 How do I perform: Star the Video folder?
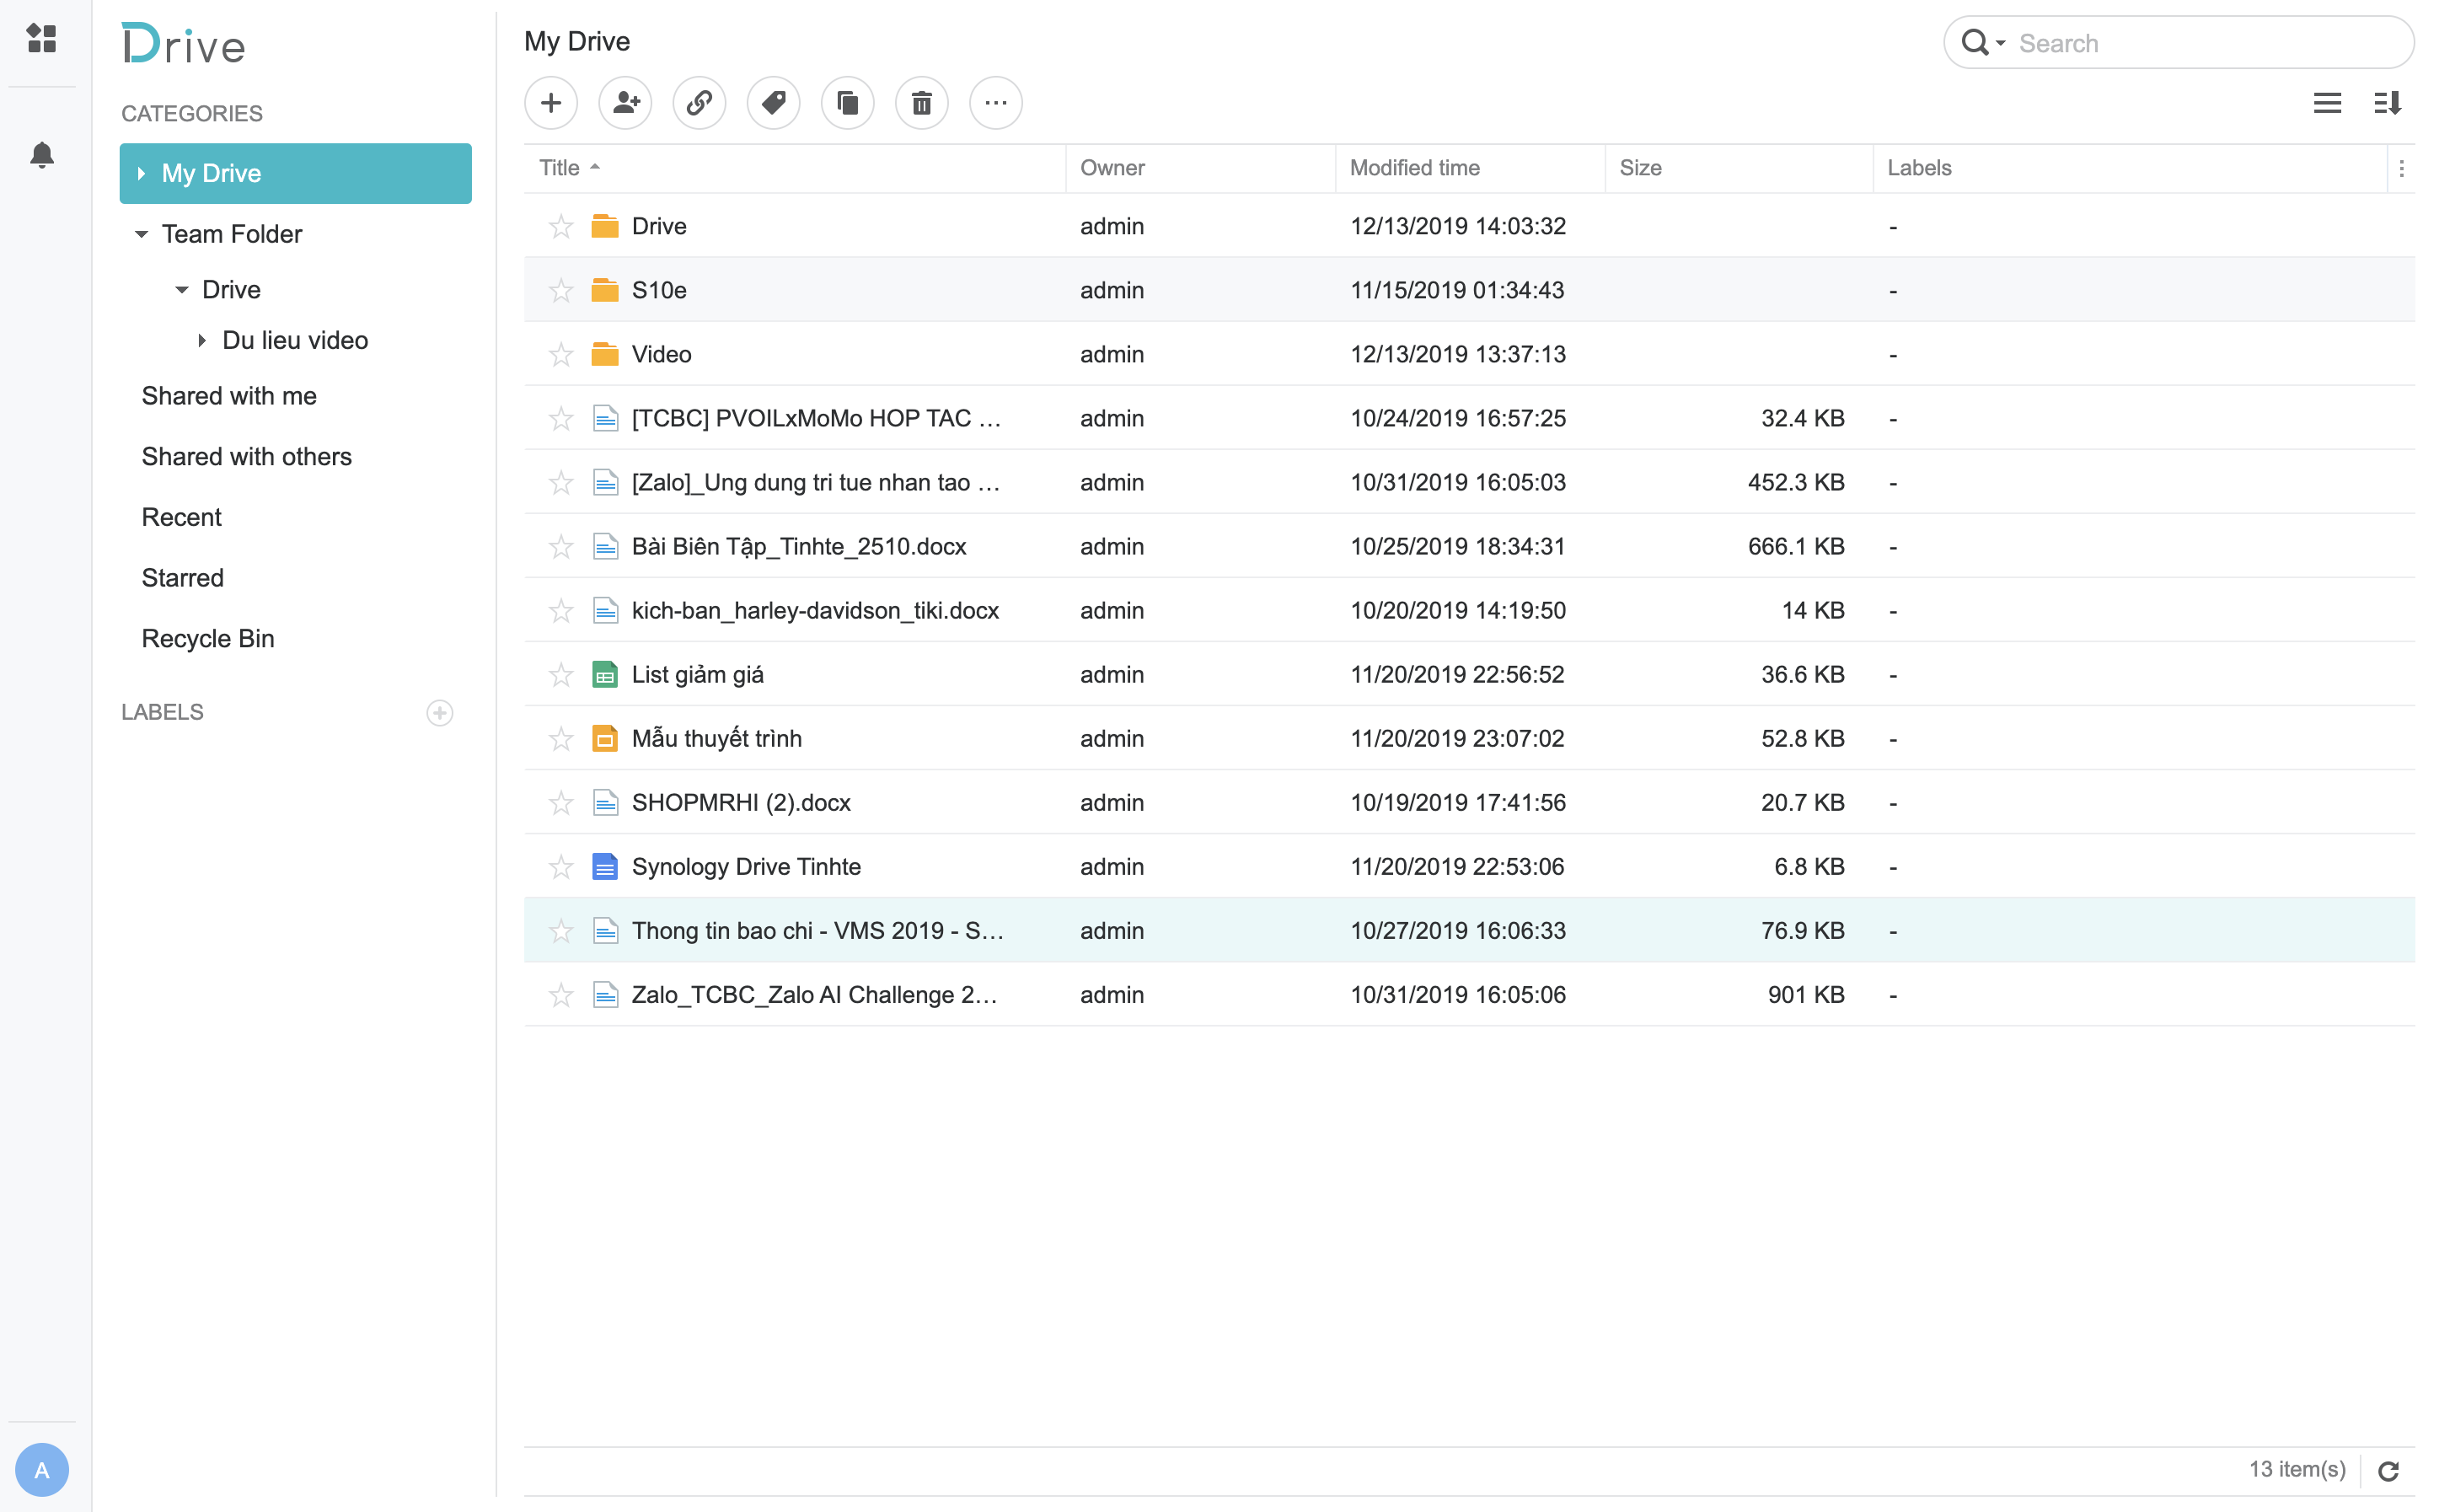coord(561,354)
